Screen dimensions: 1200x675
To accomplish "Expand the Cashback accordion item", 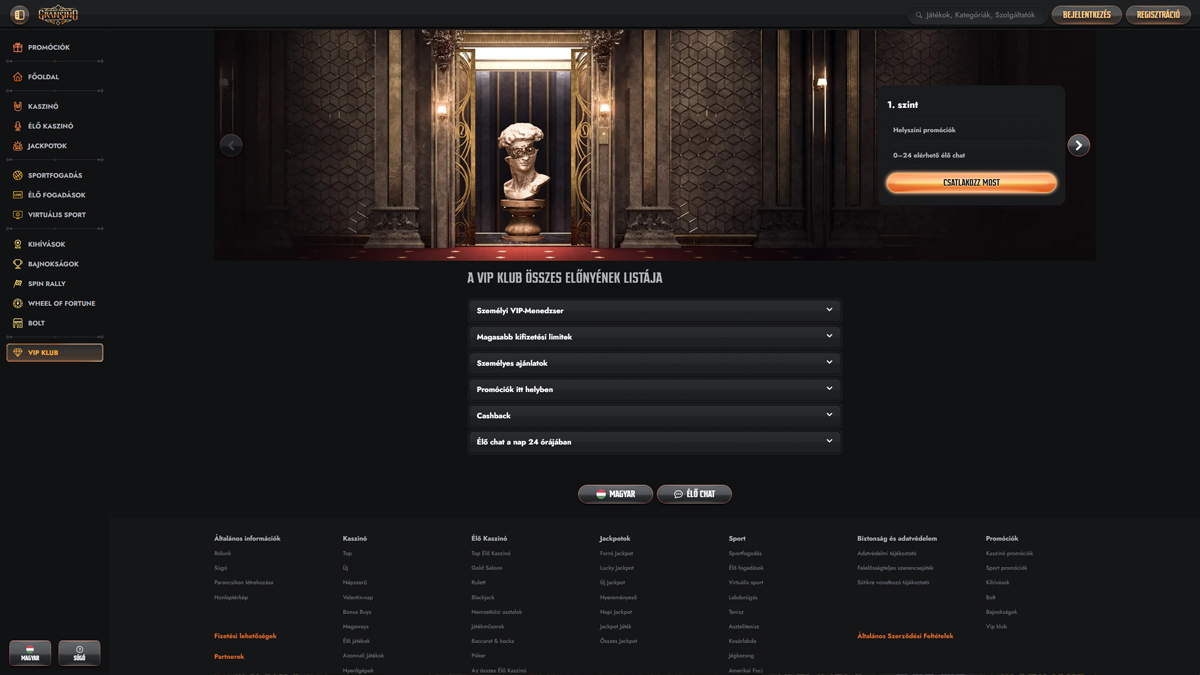I will (x=654, y=415).
